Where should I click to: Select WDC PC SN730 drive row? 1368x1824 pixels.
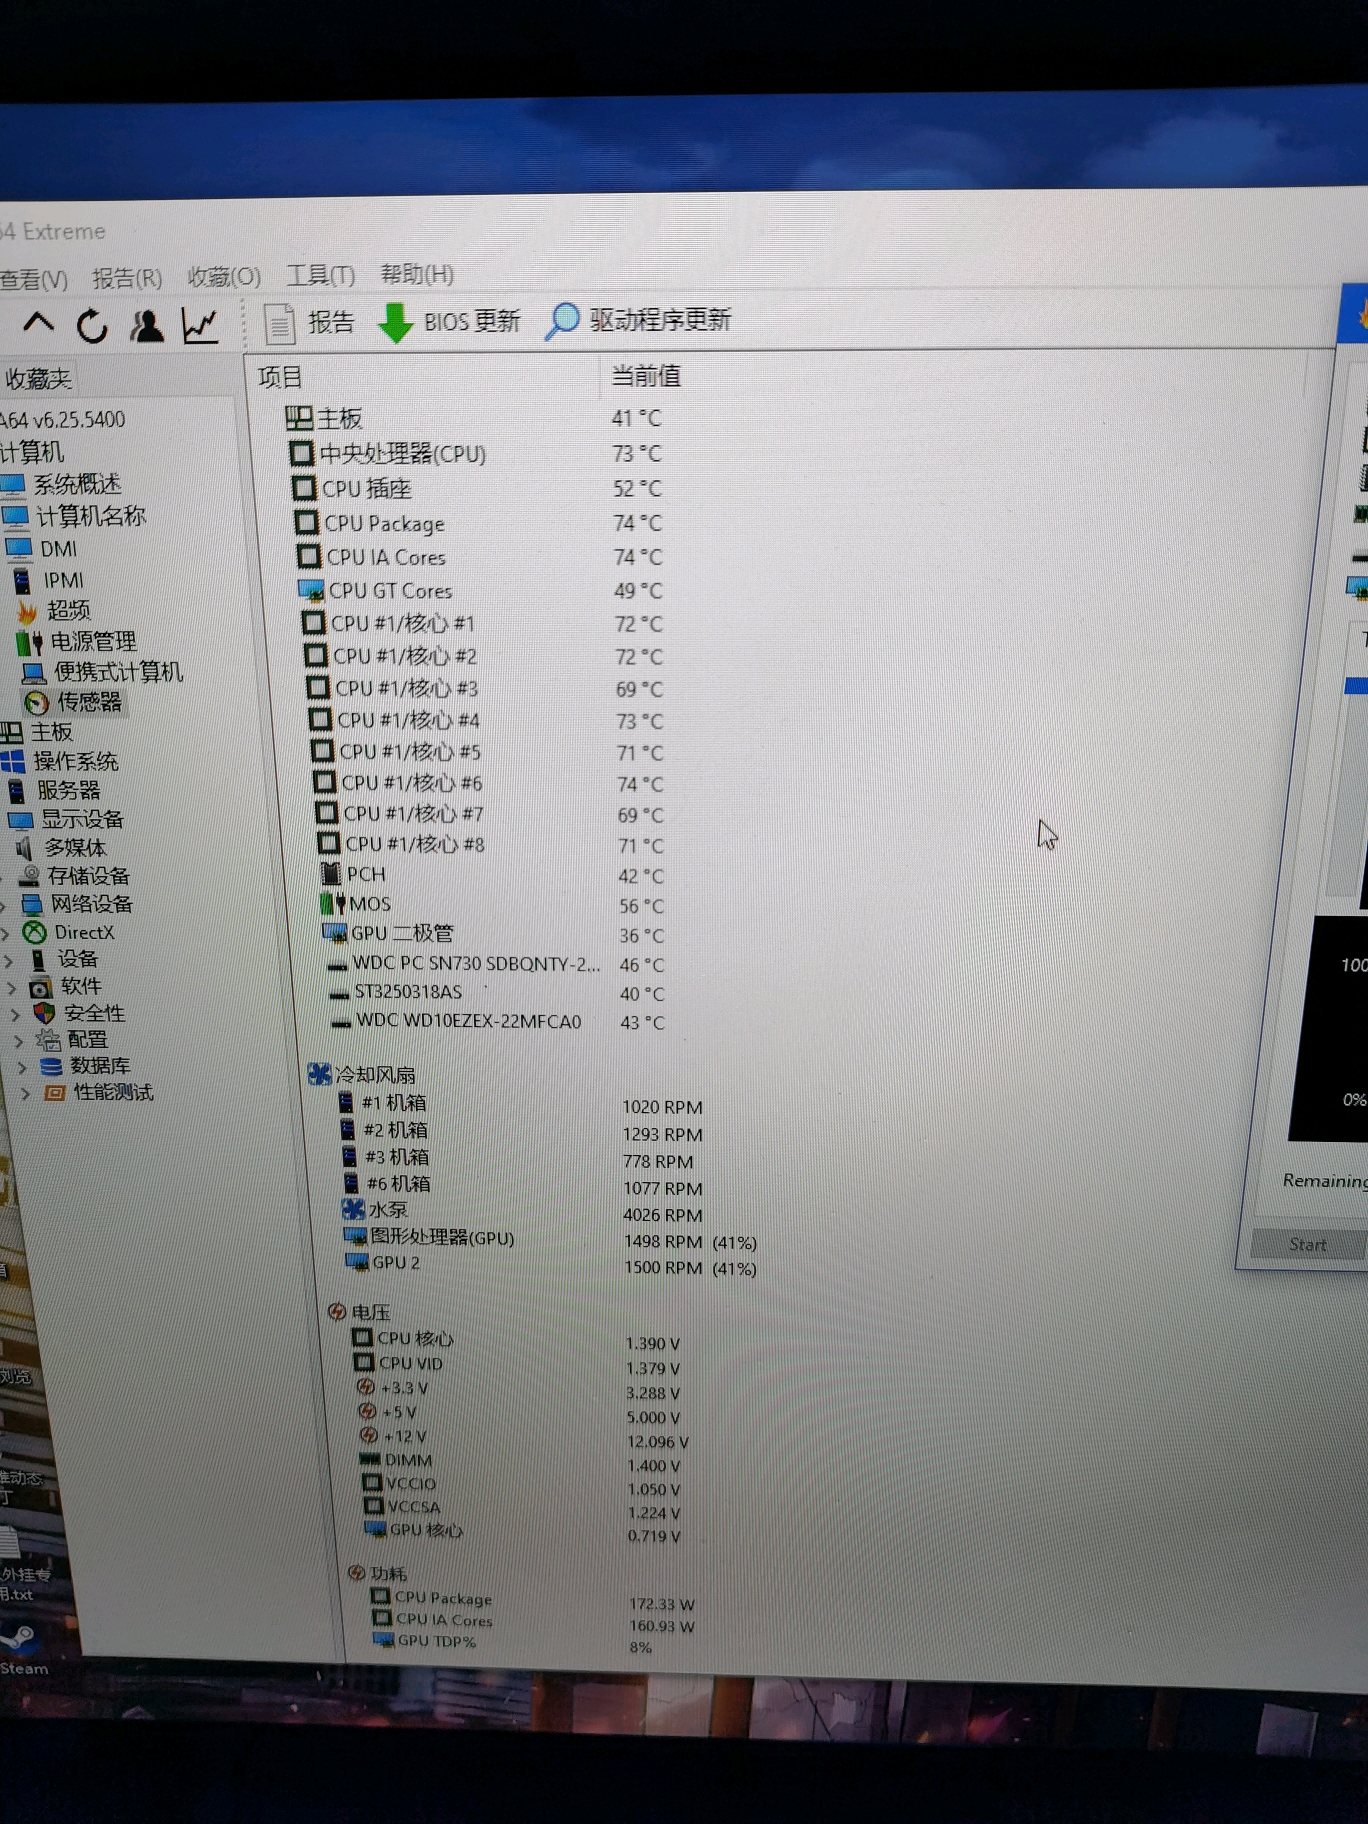point(497,964)
